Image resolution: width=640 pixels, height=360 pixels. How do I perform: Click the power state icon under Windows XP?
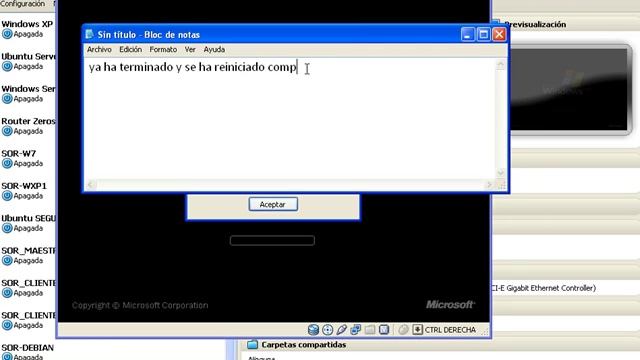point(7,34)
